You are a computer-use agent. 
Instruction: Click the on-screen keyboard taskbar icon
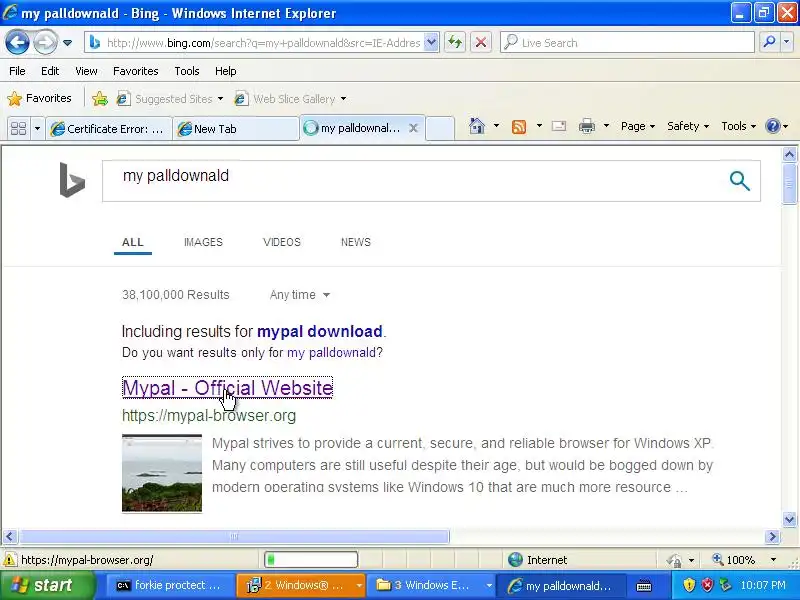(644, 586)
